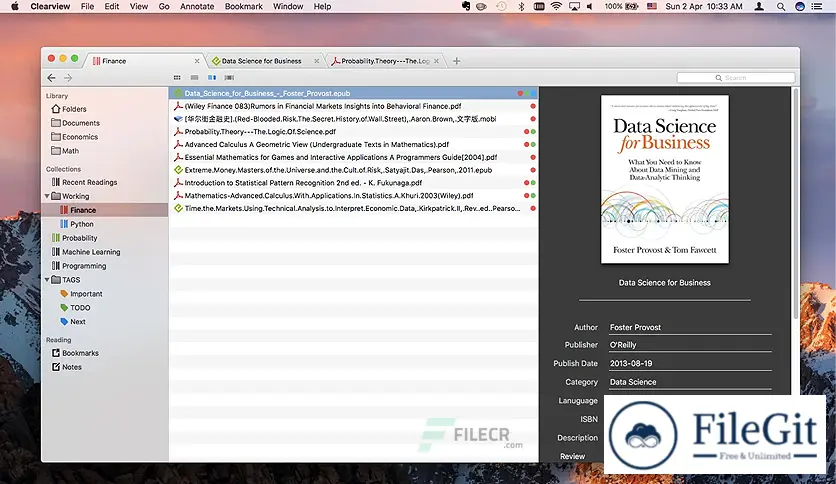
Task: Select Mathematics-Advanced.Calculus Khuri pdf
Action: pyautogui.click(x=353, y=196)
